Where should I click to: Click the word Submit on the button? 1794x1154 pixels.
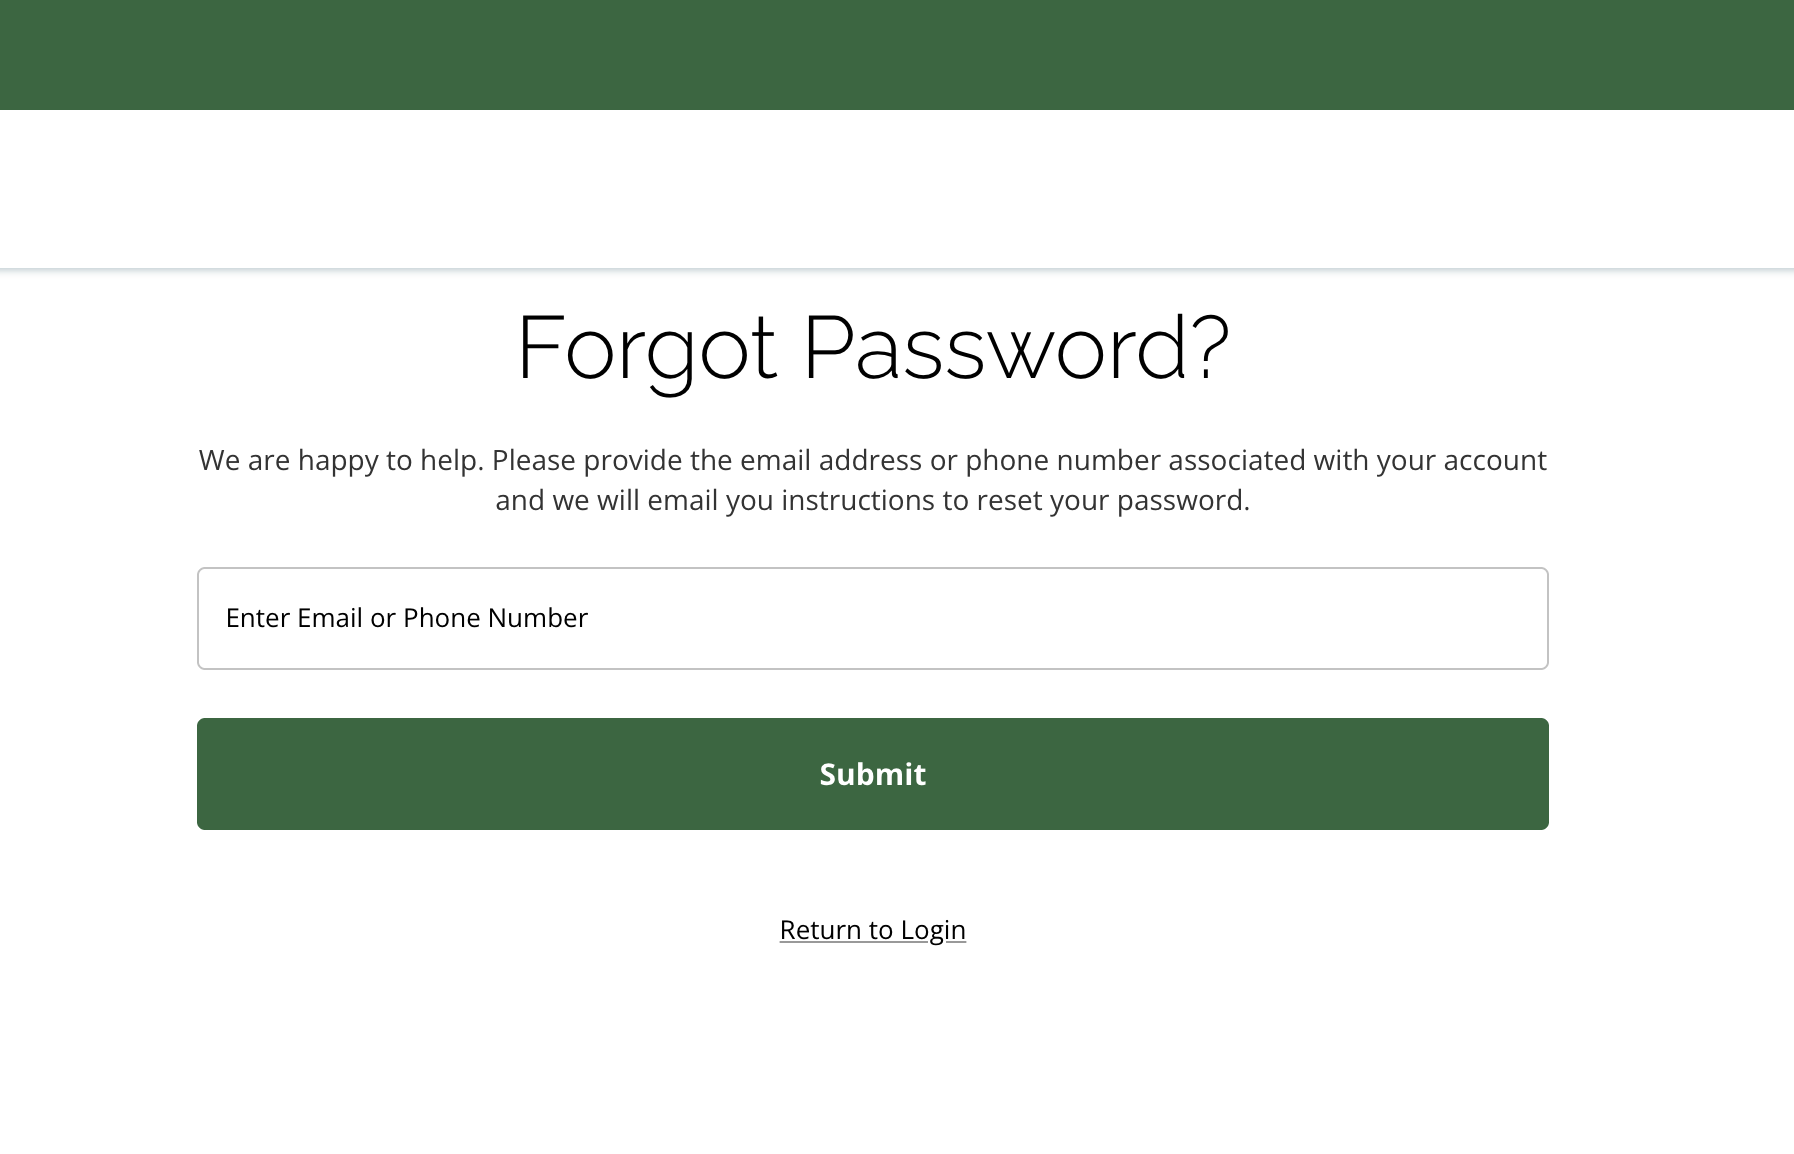(x=872, y=773)
